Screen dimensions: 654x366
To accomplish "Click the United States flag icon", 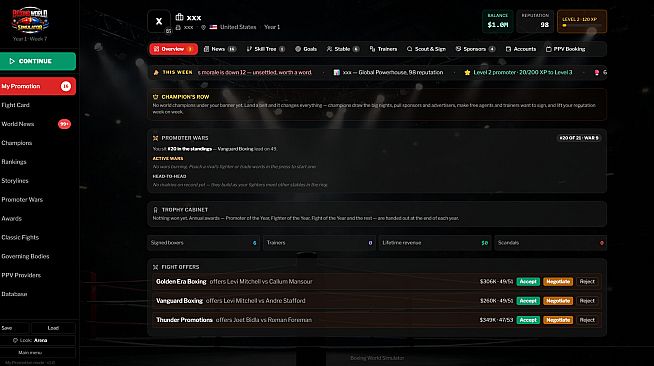I will (x=213, y=27).
